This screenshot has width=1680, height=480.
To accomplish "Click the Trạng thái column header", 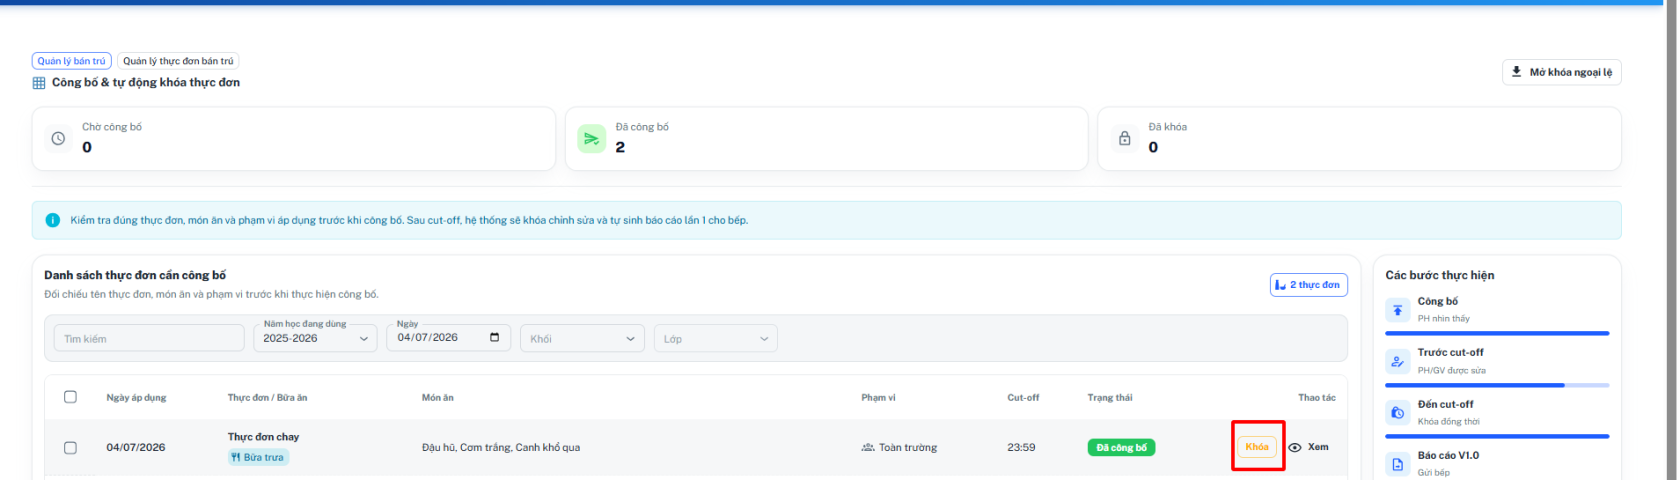I will (x=1110, y=398).
